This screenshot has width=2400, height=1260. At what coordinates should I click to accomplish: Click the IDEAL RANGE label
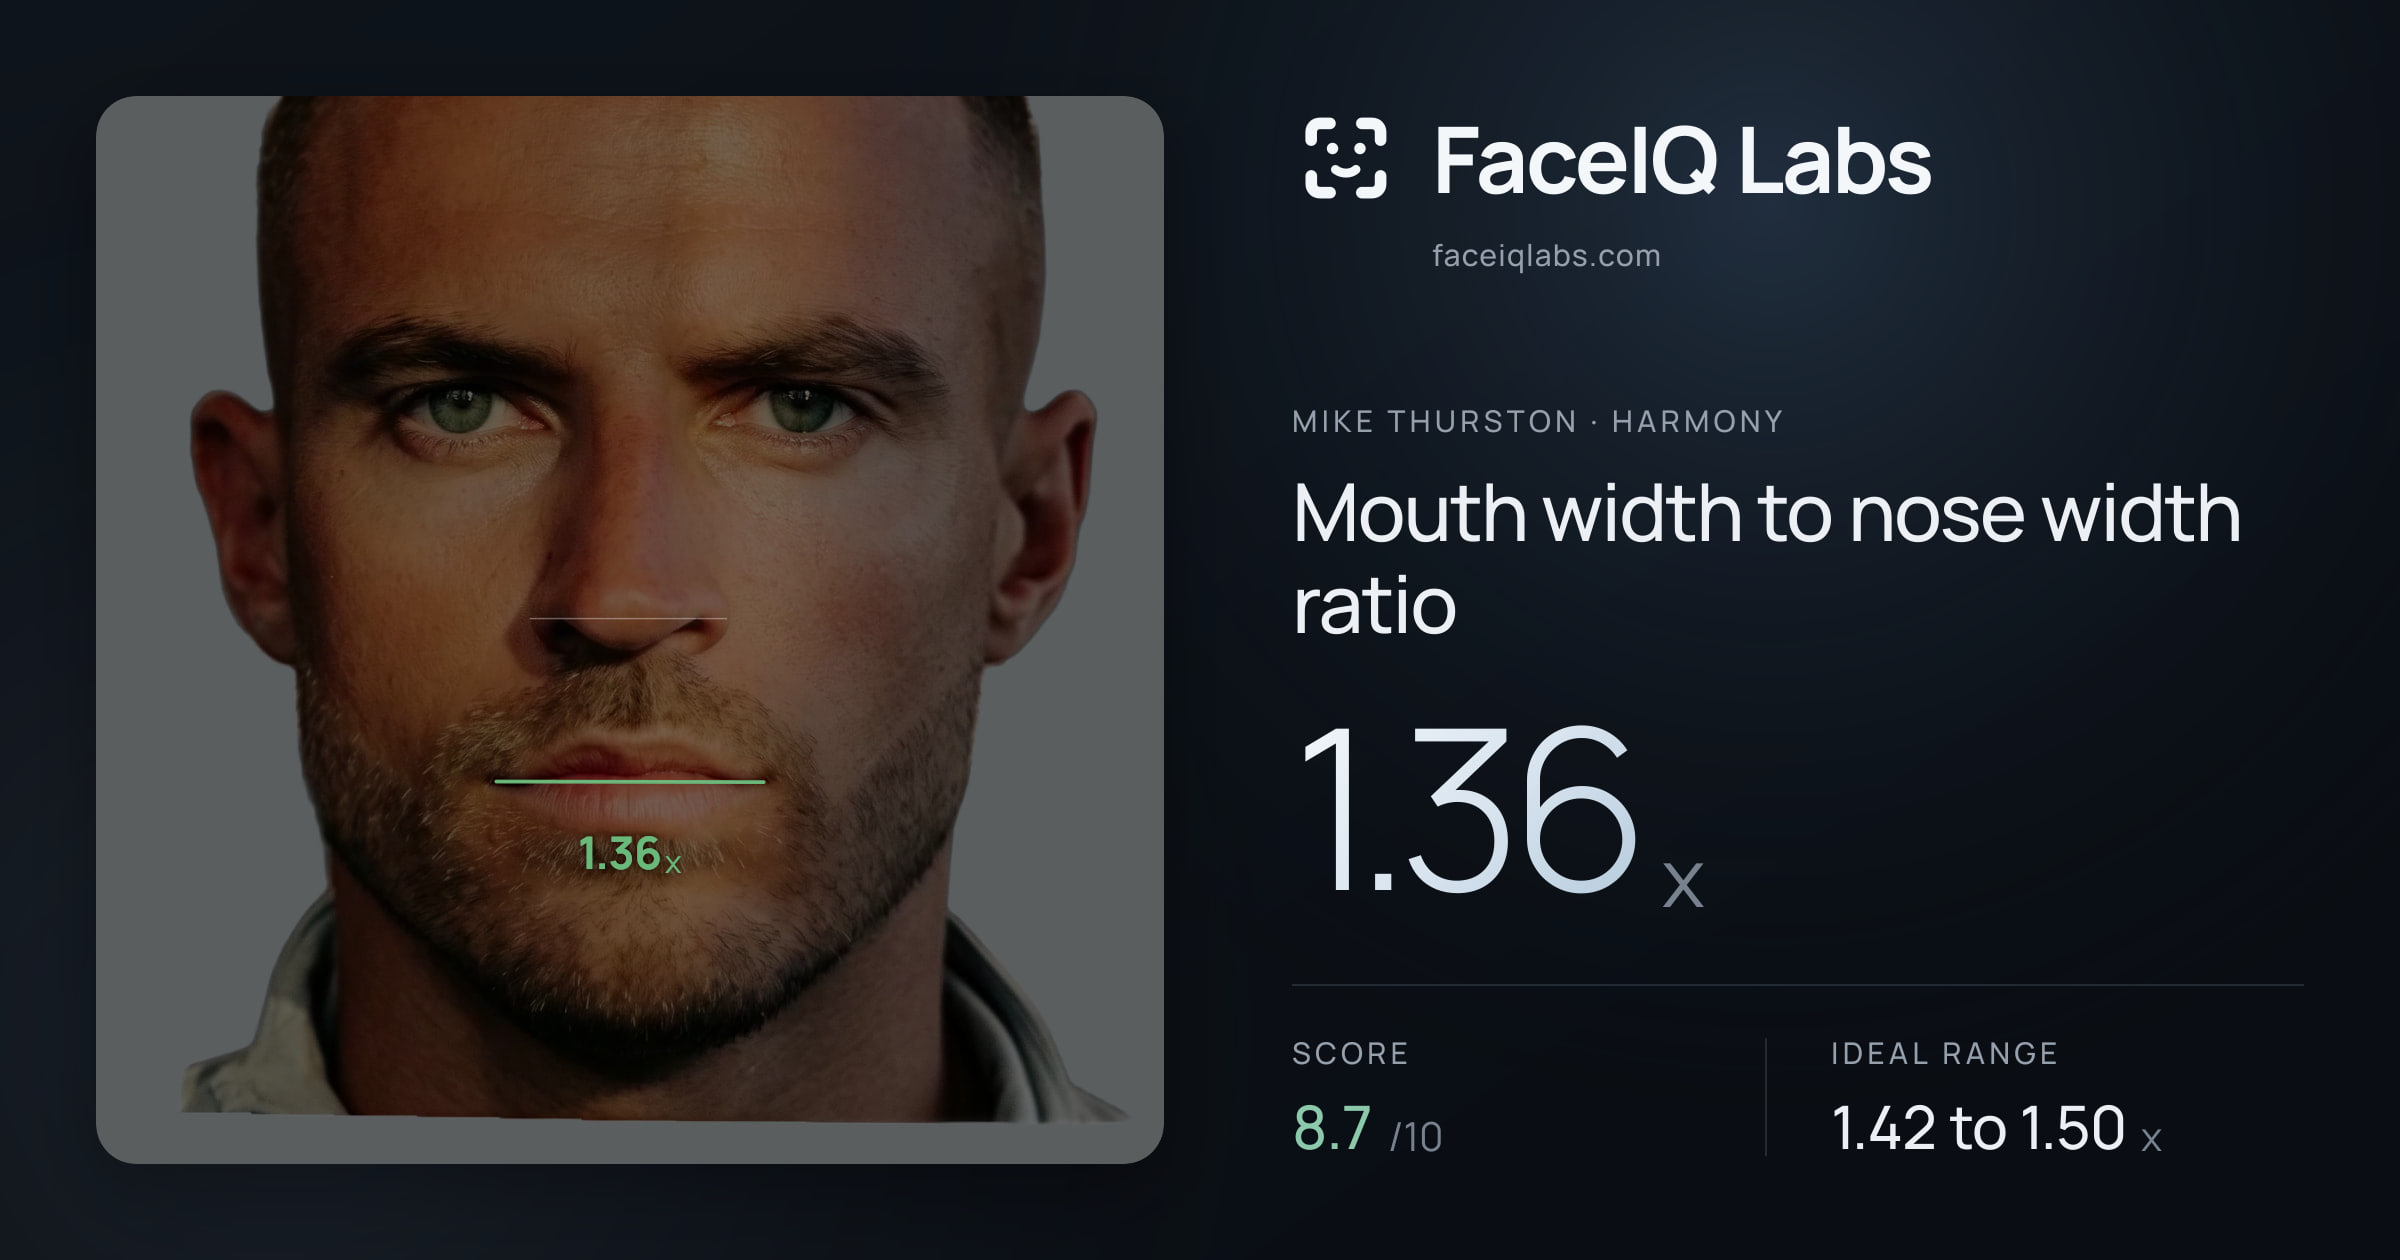coord(1944,1053)
